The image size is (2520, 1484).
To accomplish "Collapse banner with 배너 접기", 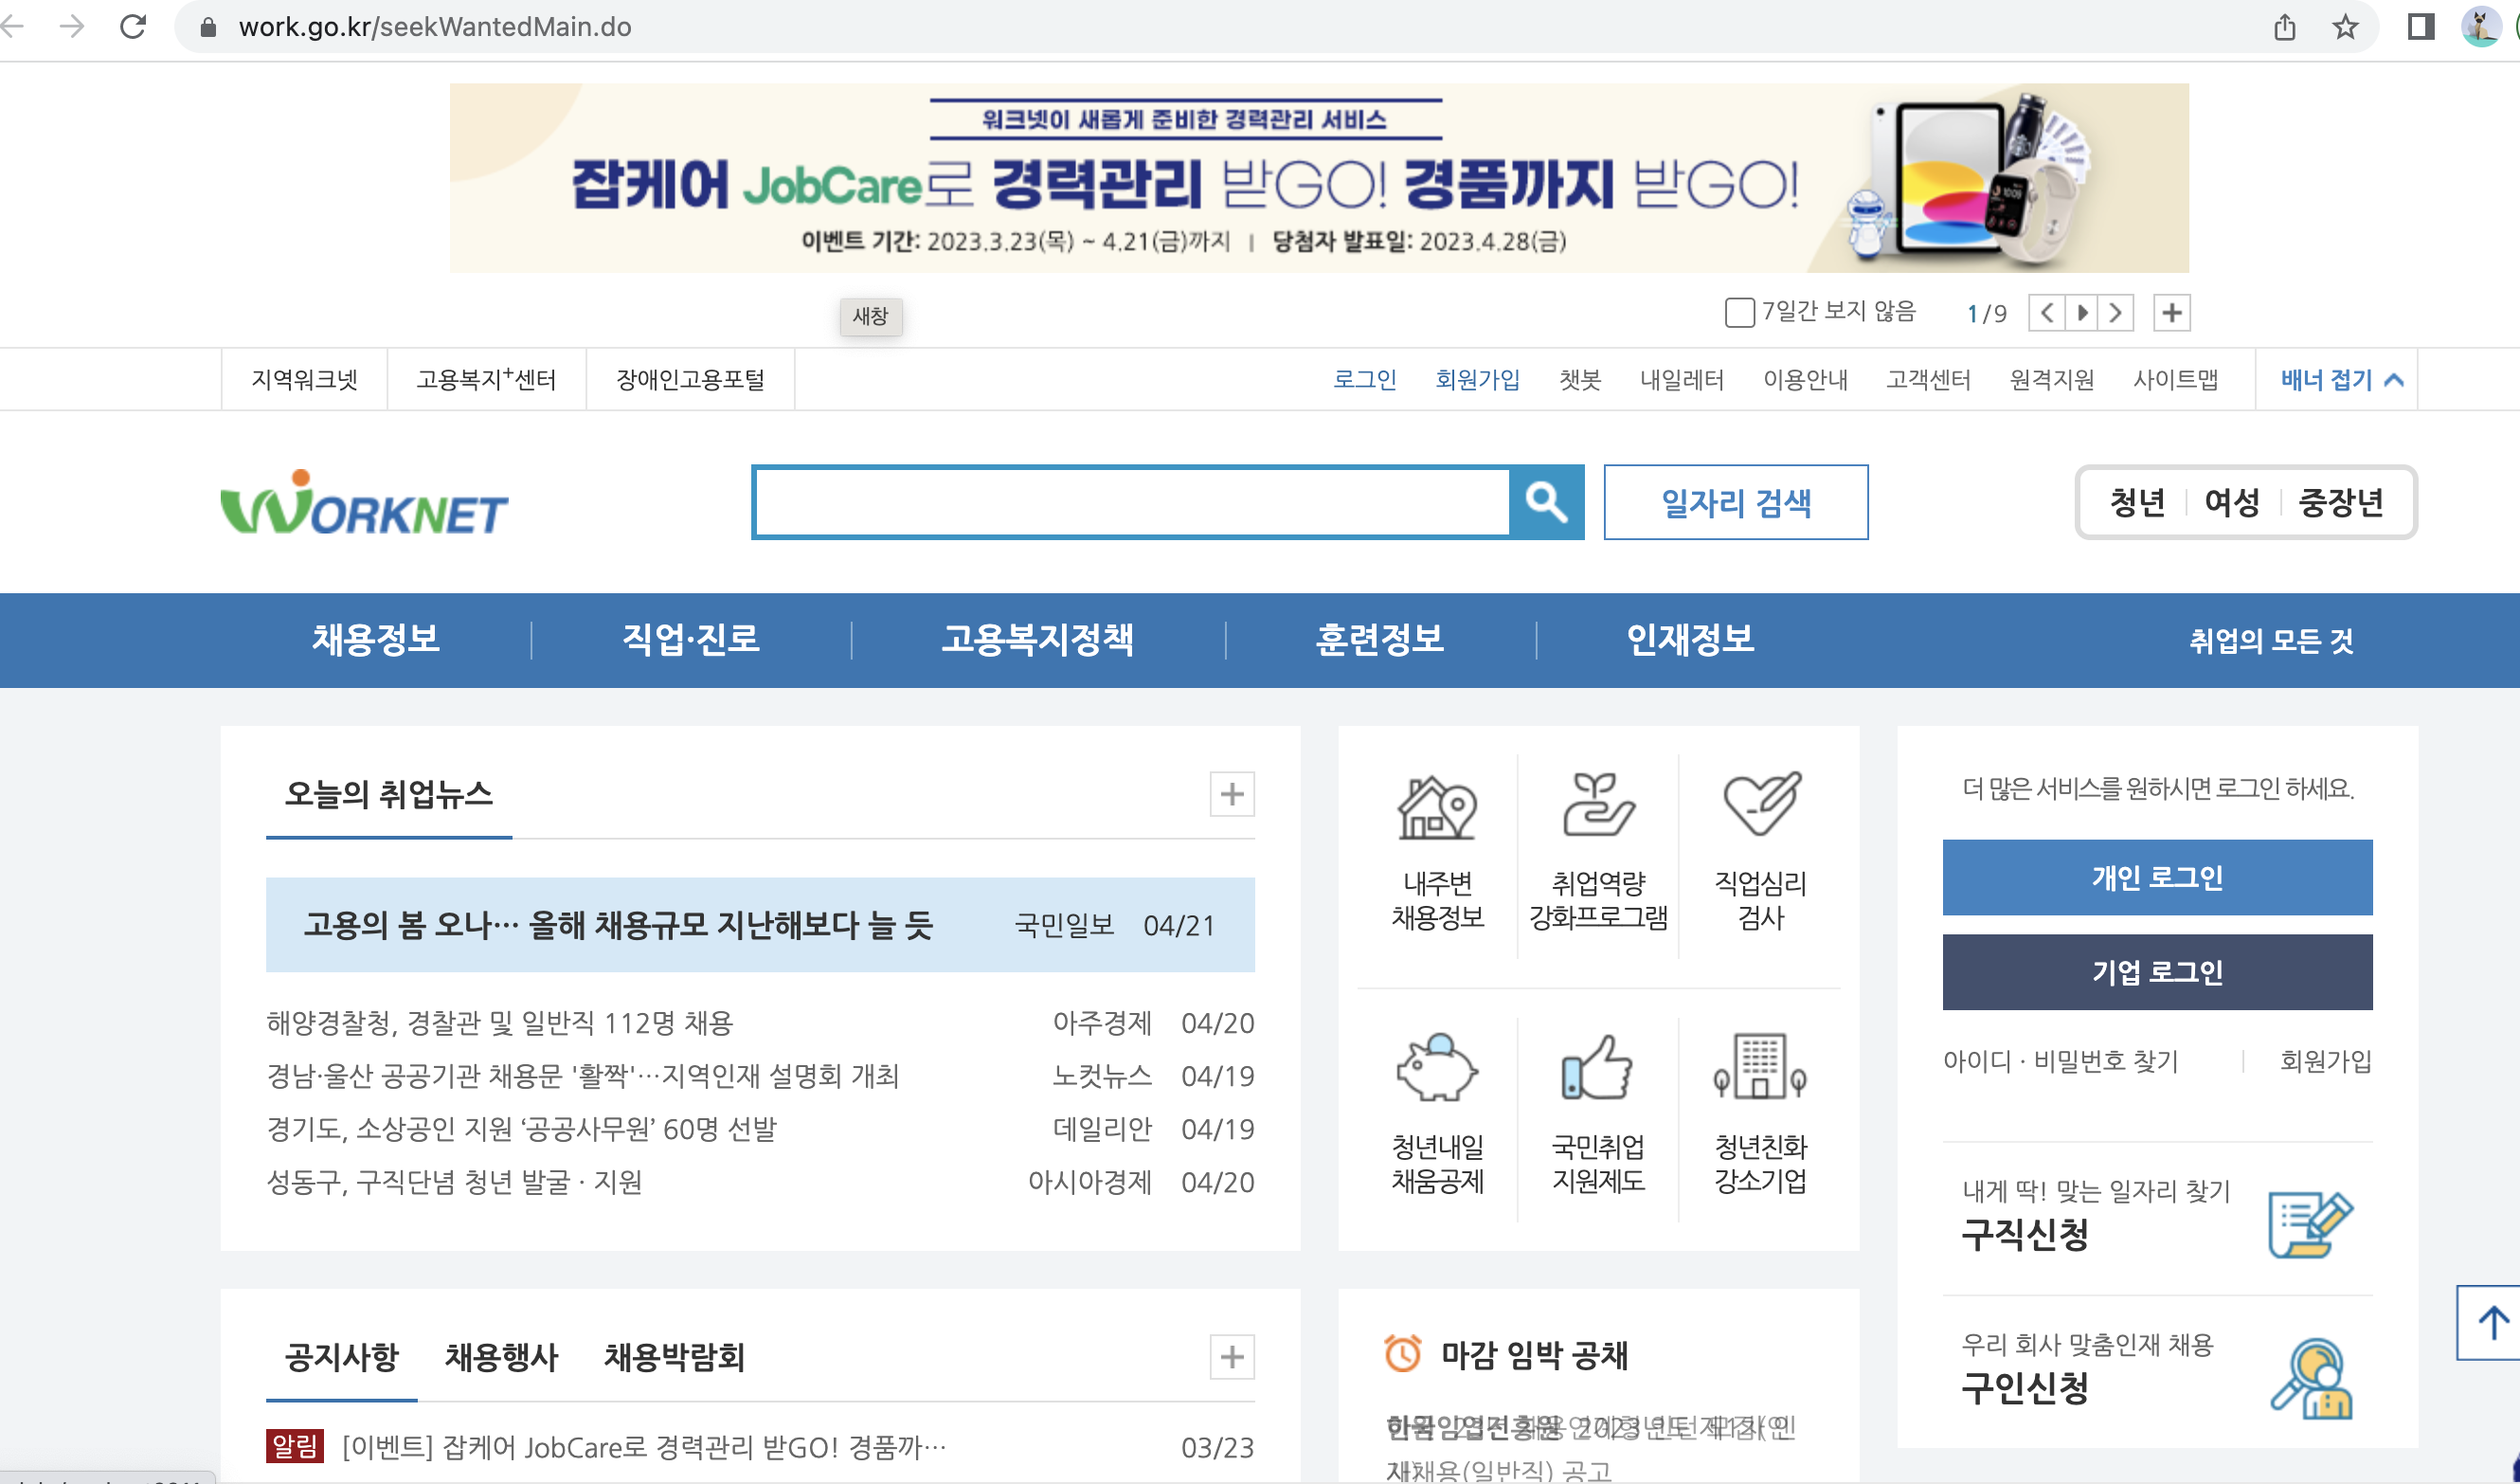I will pyautogui.click(x=2340, y=380).
